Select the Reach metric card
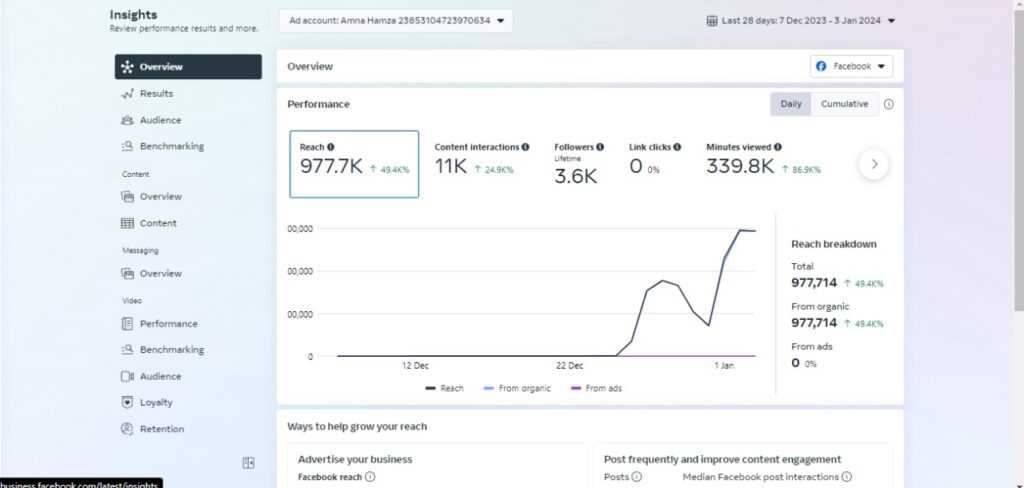 point(354,164)
